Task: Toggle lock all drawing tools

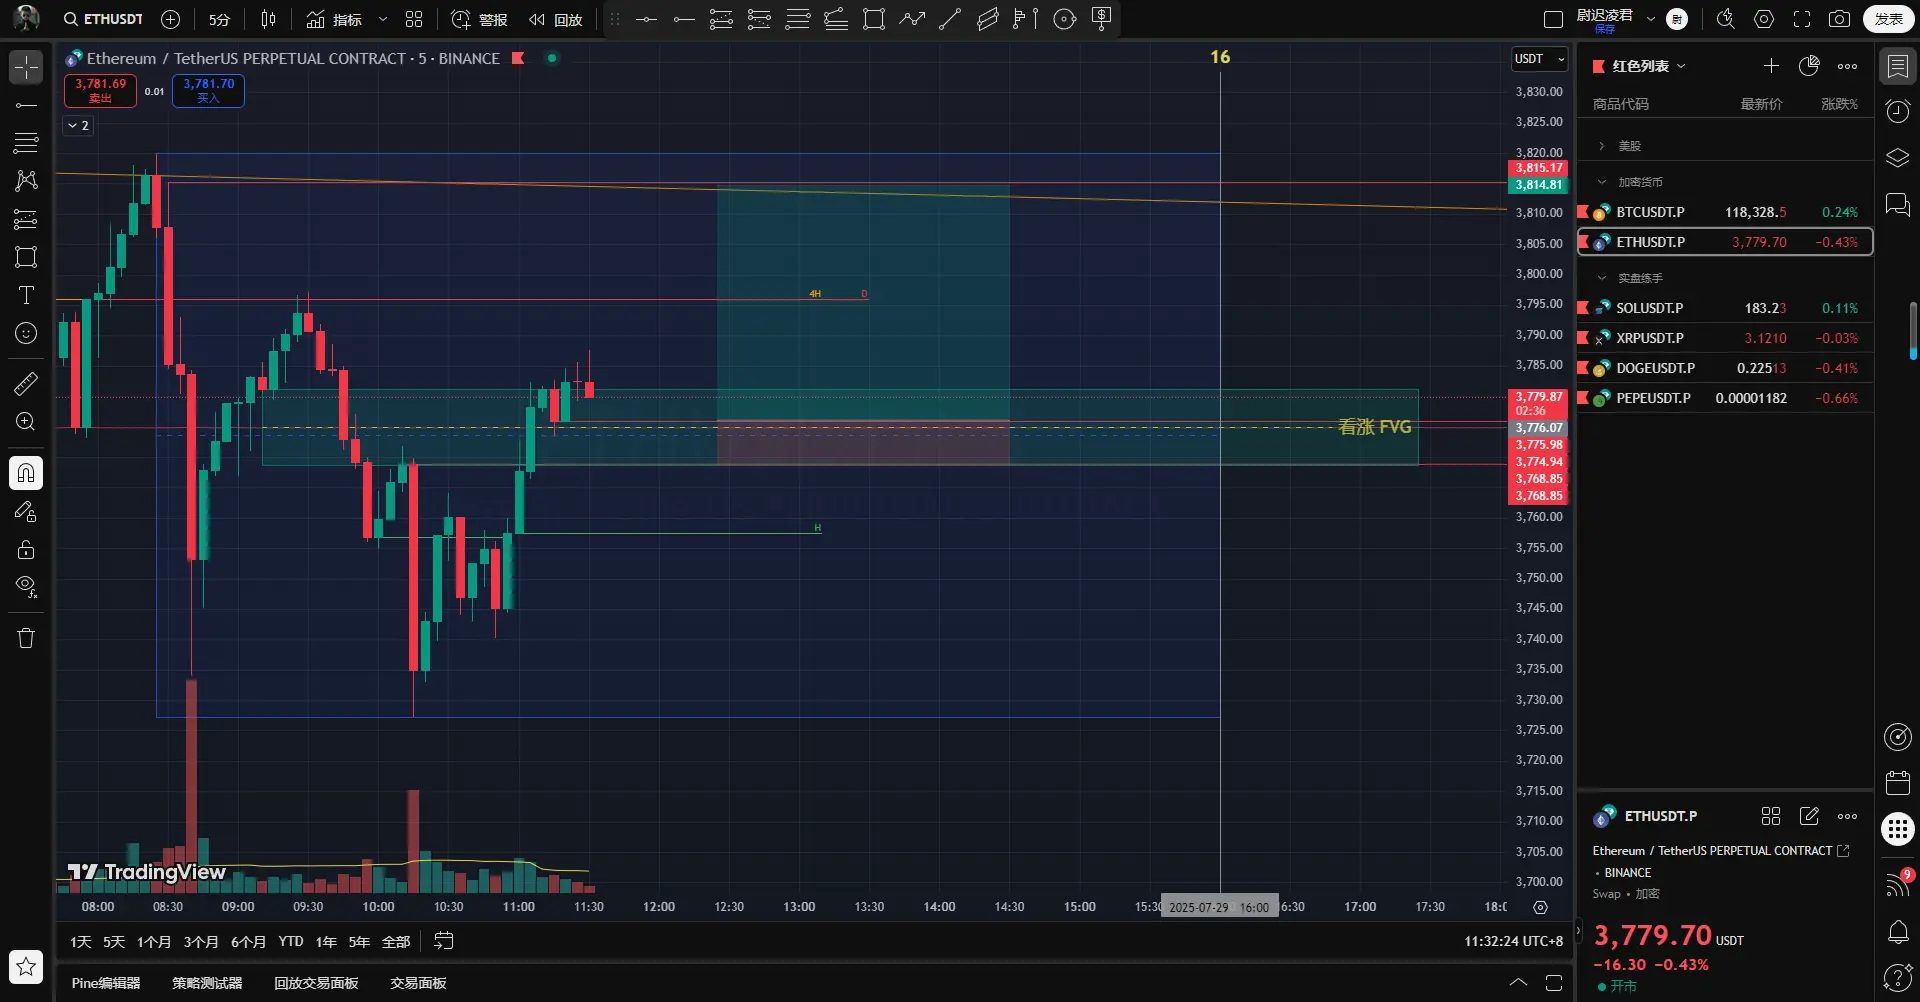Action: click(26, 549)
